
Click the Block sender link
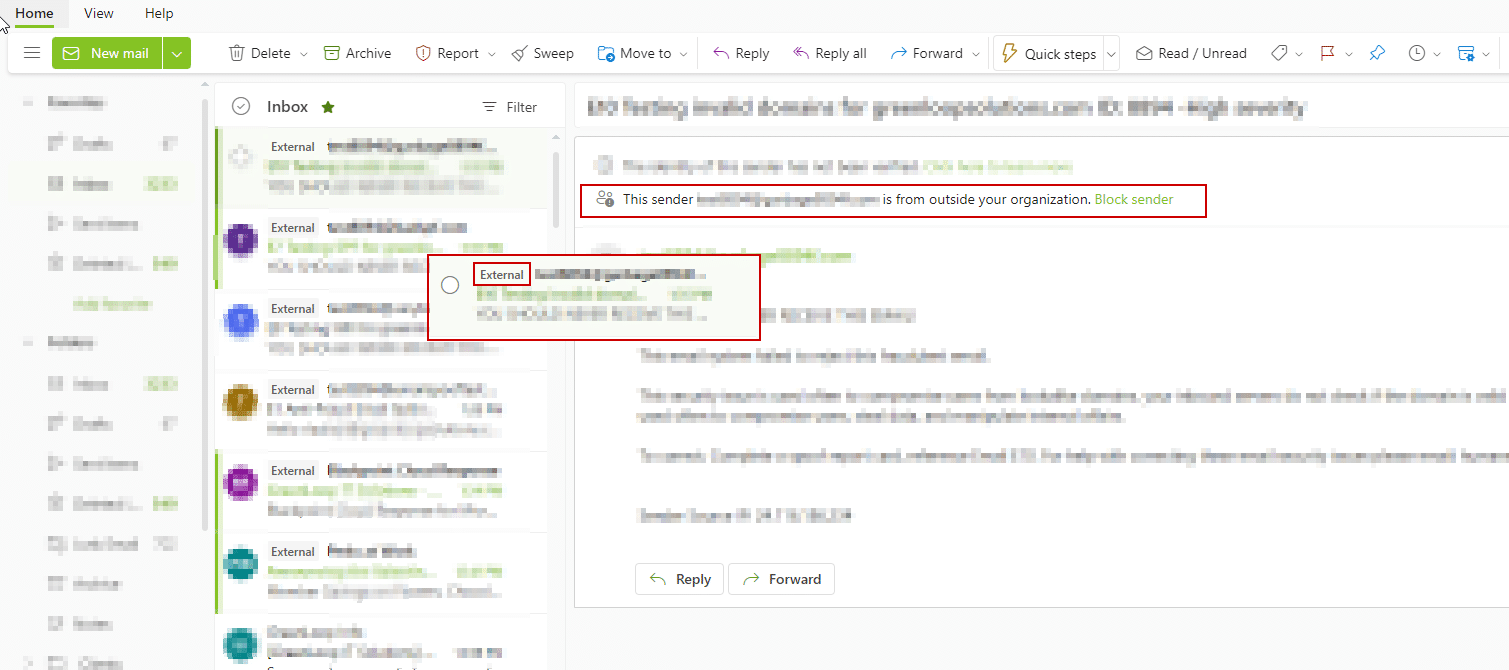[1134, 199]
